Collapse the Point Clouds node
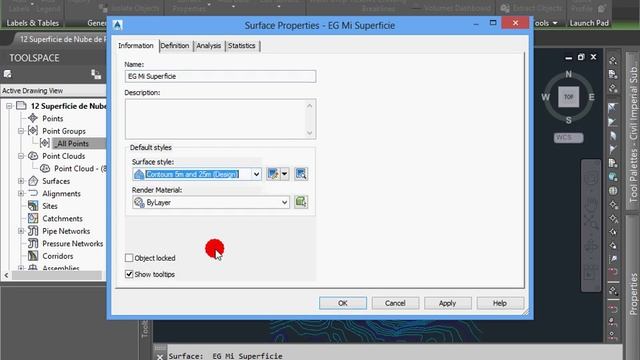This screenshot has width=640, height=360. [x=21, y=156]
